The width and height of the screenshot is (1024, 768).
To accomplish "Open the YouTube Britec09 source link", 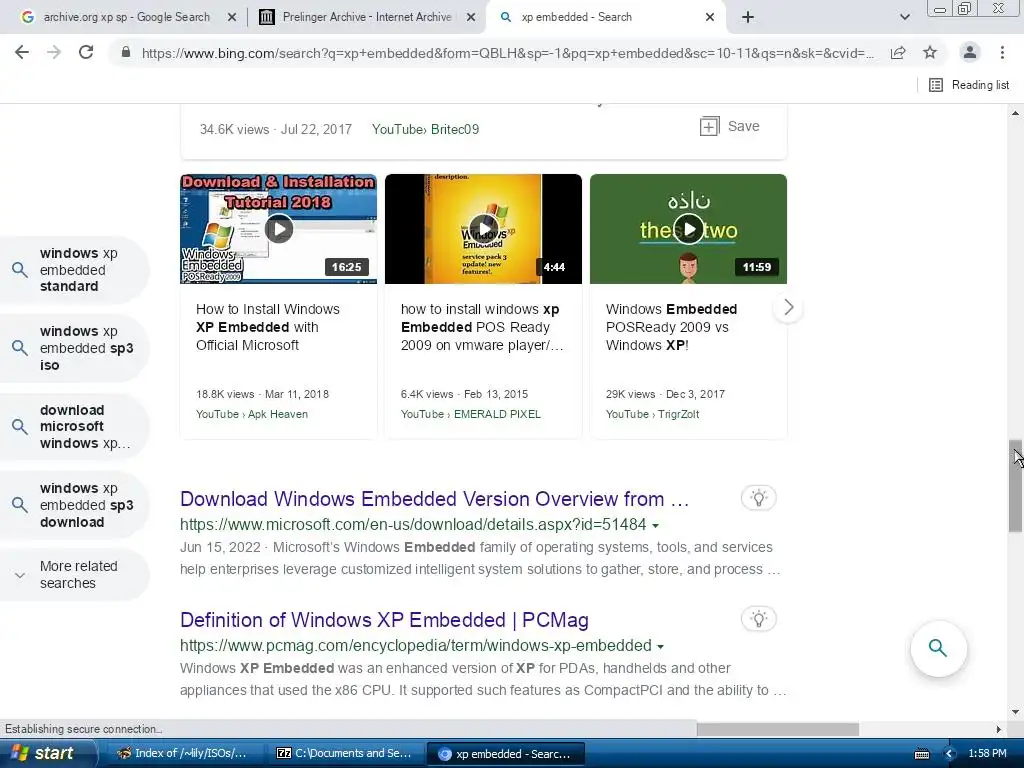I will [x=425, y=129].
